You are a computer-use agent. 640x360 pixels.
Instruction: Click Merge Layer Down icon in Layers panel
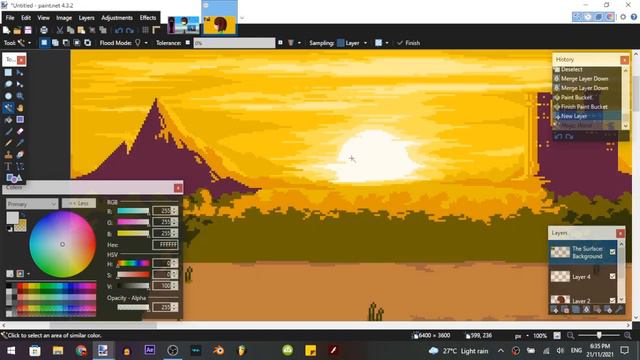(587, 310)
